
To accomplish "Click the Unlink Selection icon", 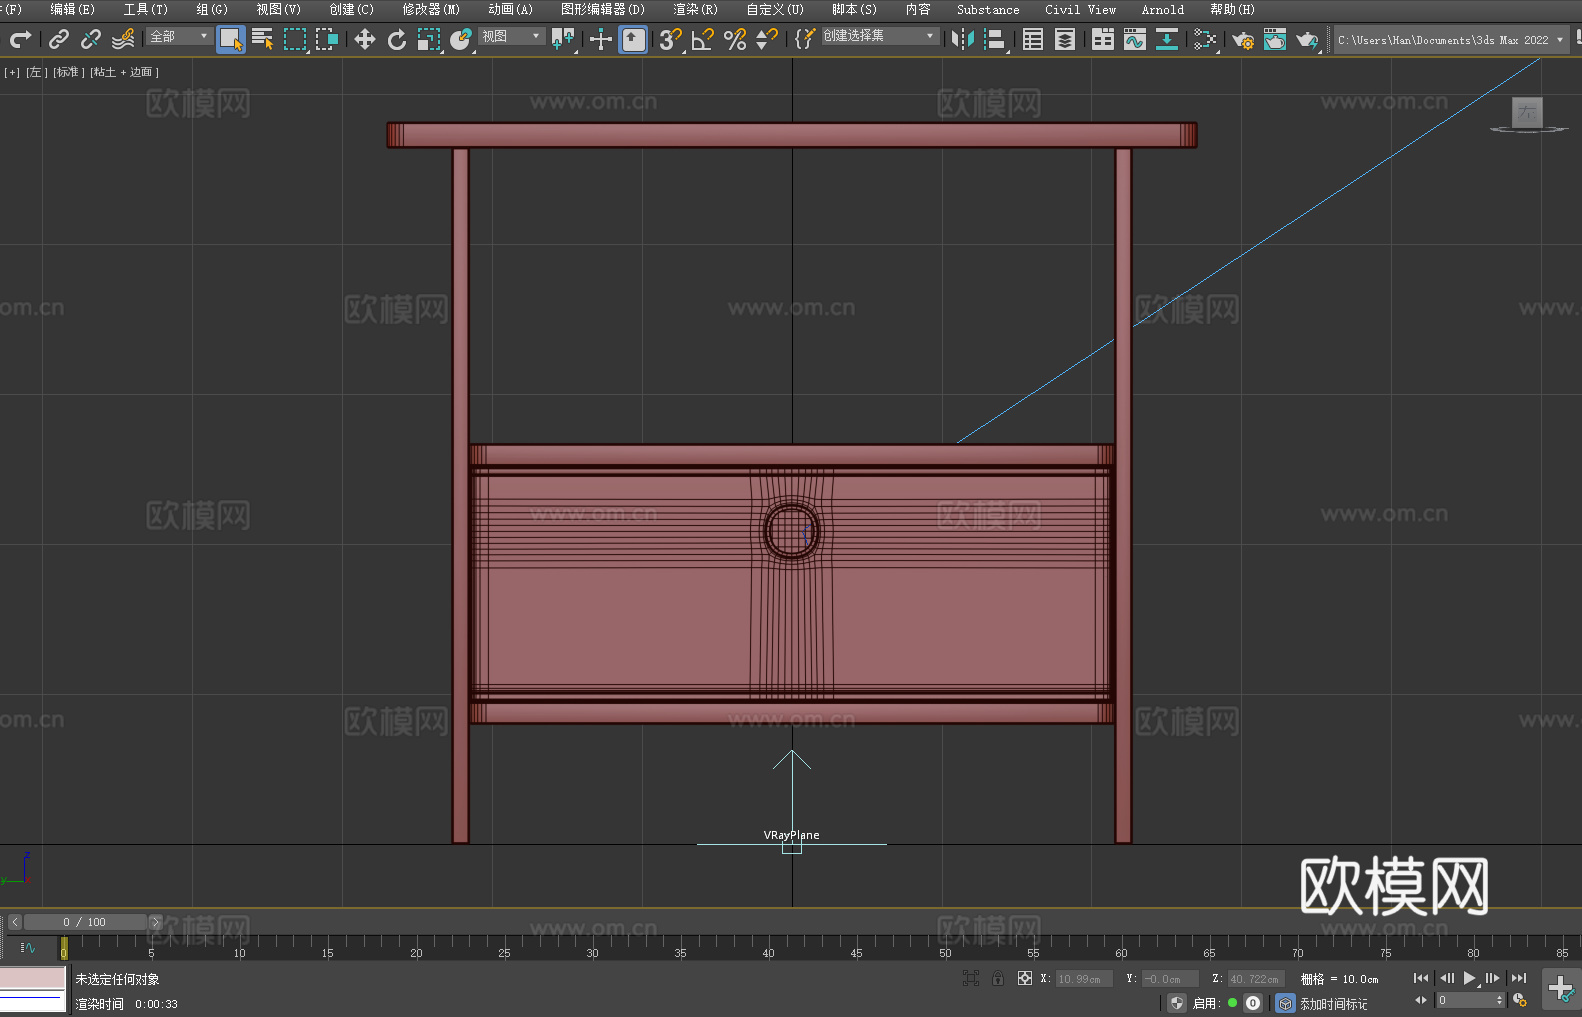I will [x=91, y=39].
